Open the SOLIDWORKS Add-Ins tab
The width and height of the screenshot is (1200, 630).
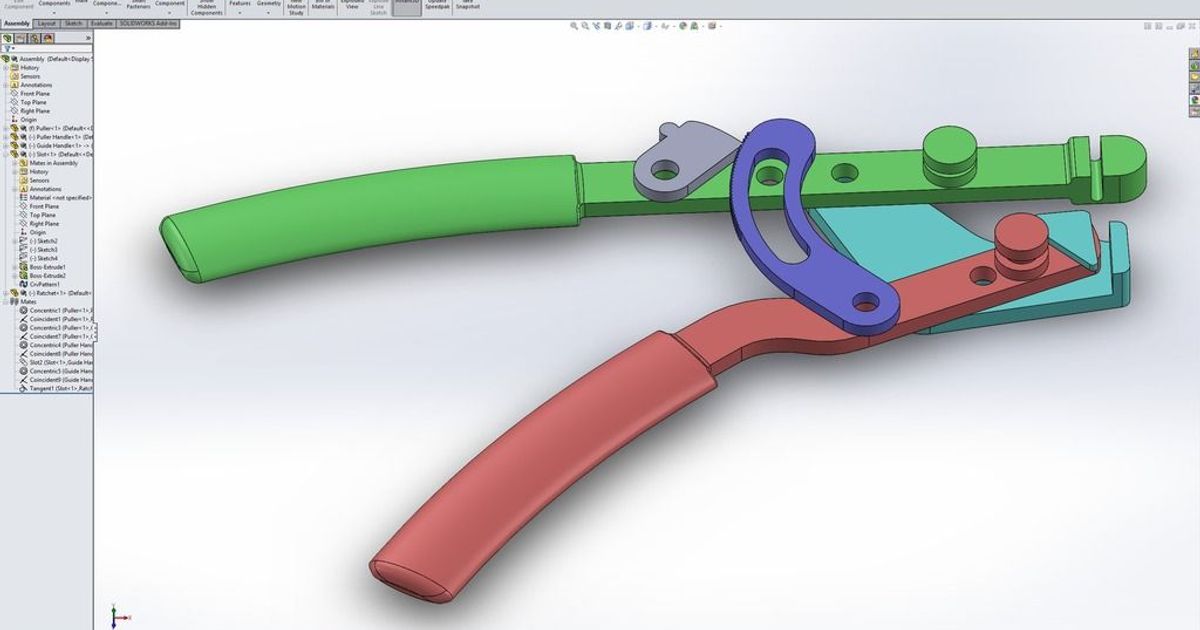pos(148,23)
